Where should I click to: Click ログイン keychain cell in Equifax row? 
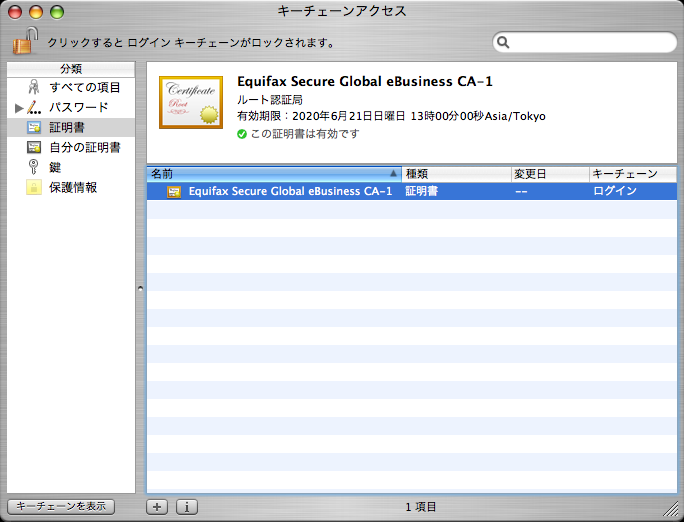point(615,191)
